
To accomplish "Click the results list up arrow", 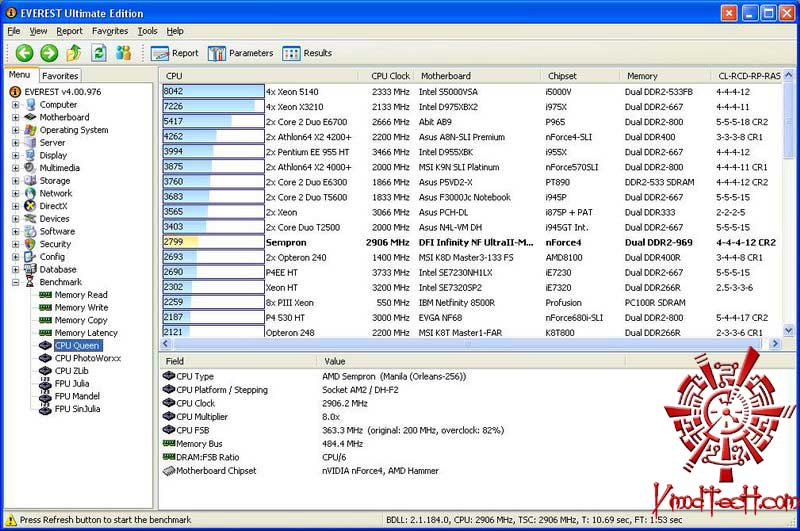I will [x=788, y=75].
